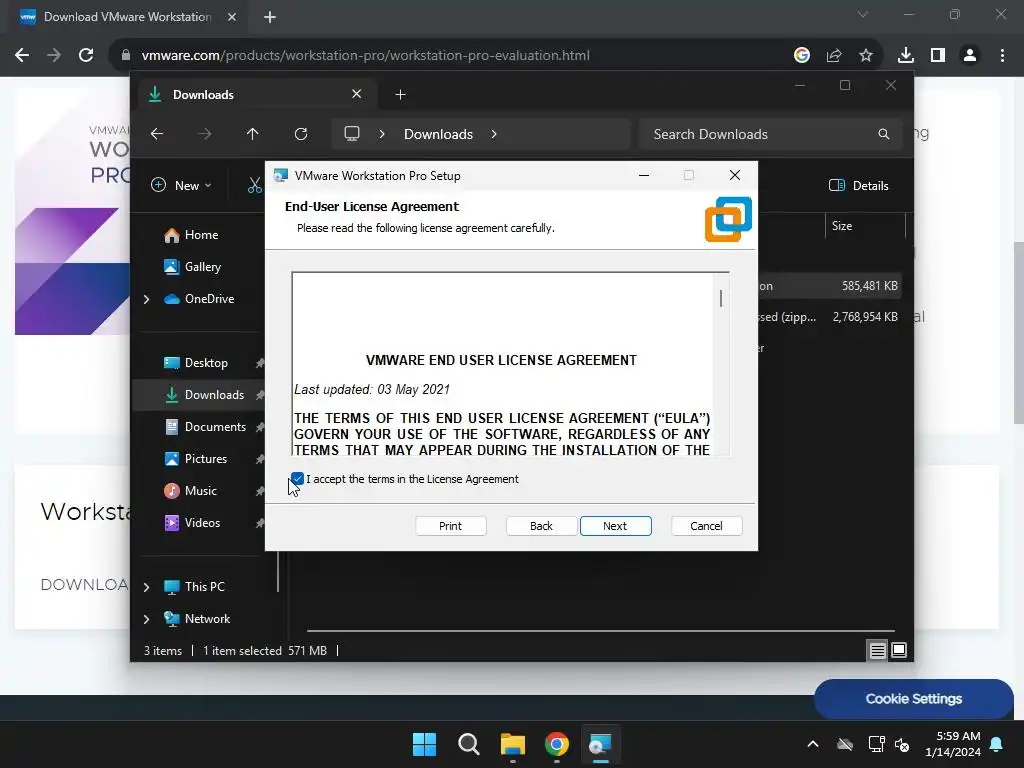Expand chevron before Downloads in address bar
Image resolution: width=1024 pixels, height=768 pixels.
pos(382,134)
